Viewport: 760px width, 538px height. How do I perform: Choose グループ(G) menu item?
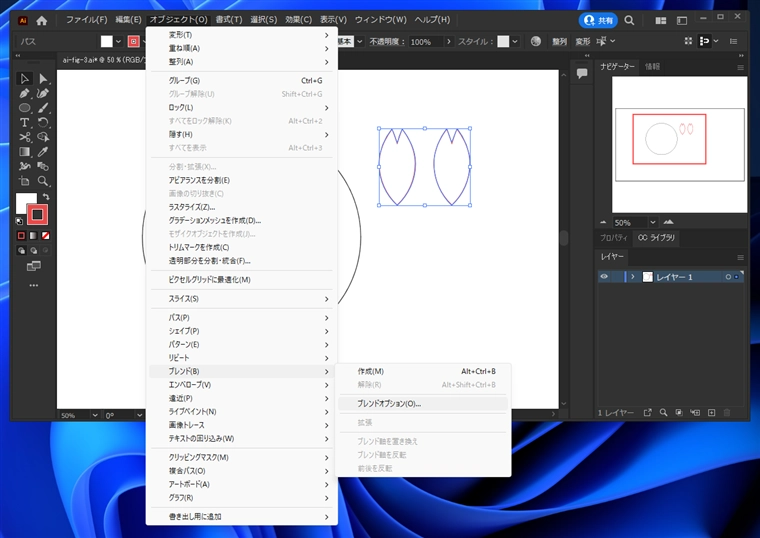coord(241,80)
